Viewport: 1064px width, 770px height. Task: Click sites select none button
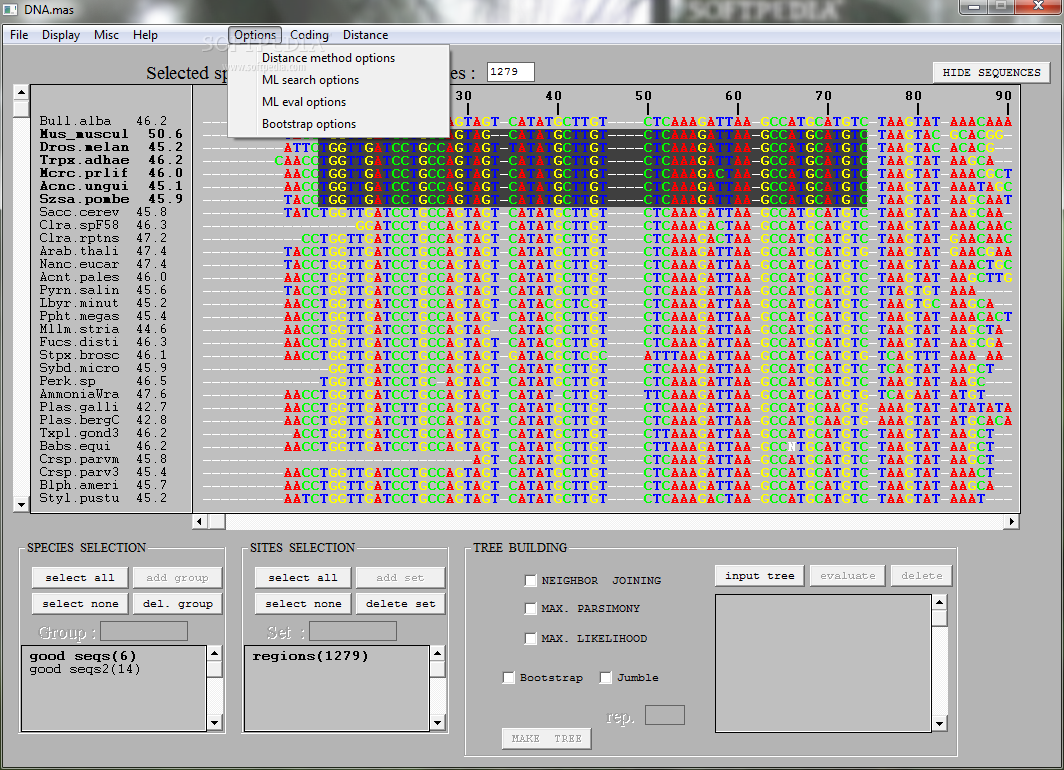pos(303,603)
